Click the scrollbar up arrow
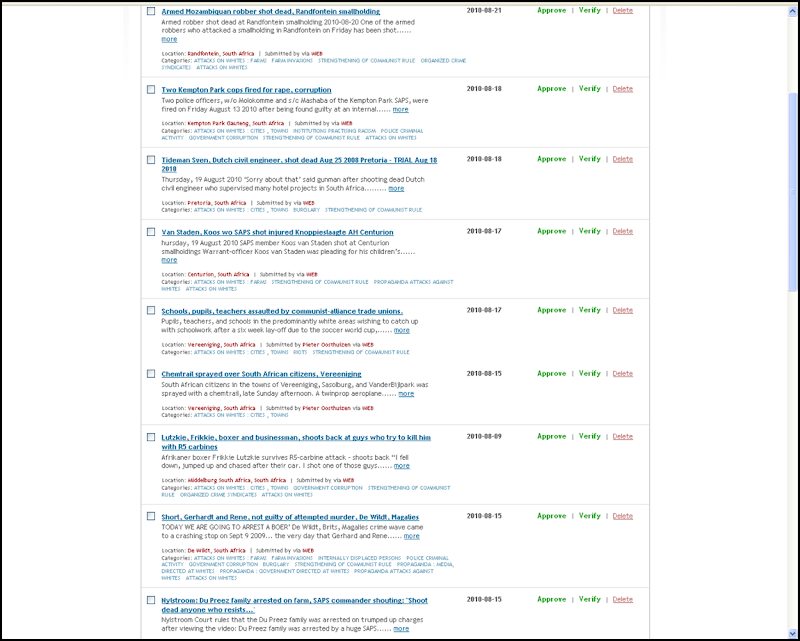This screenshot has height=641, width=800. click(x=793, y=11)
